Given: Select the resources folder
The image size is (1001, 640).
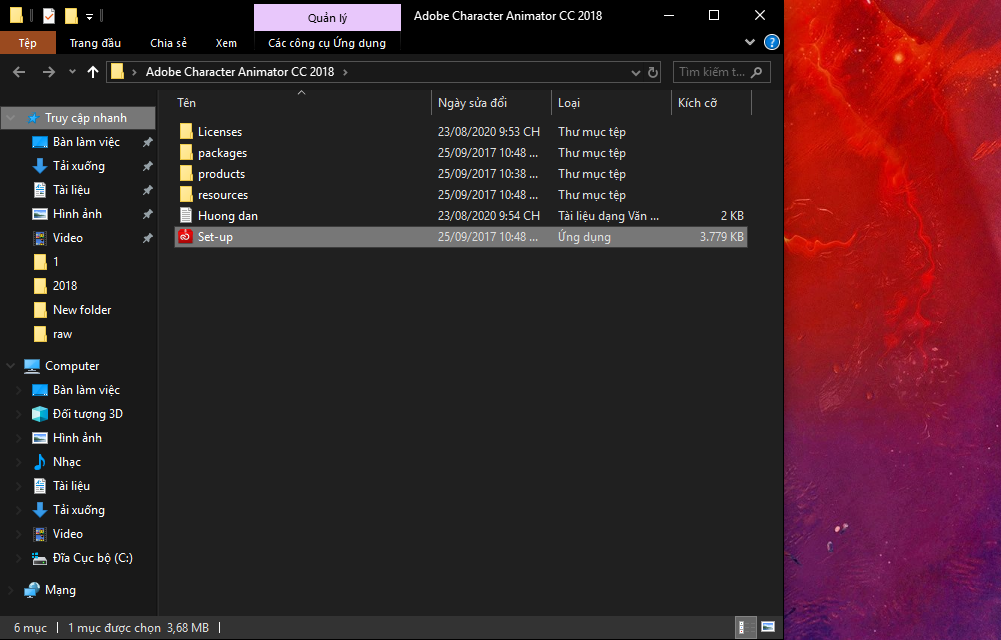Looking at the screenshot, I should 461,195.
